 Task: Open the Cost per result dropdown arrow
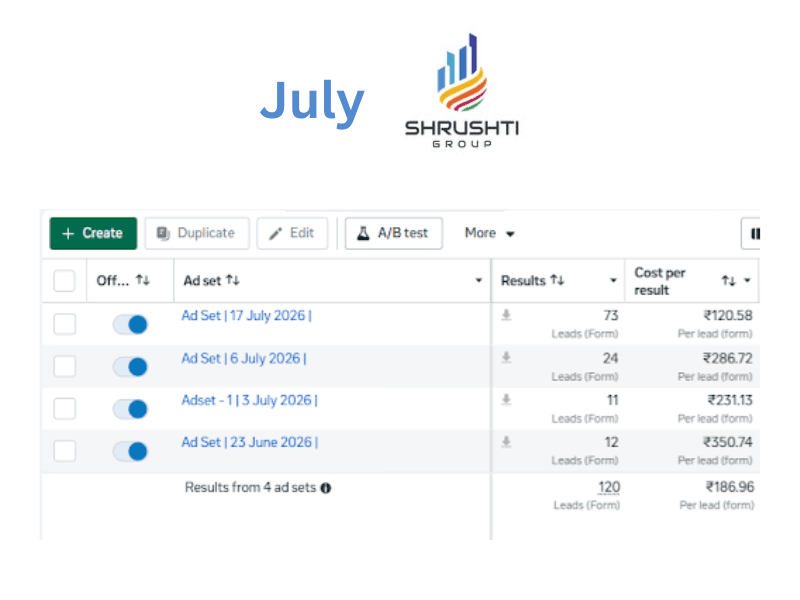tap(747, 280)
